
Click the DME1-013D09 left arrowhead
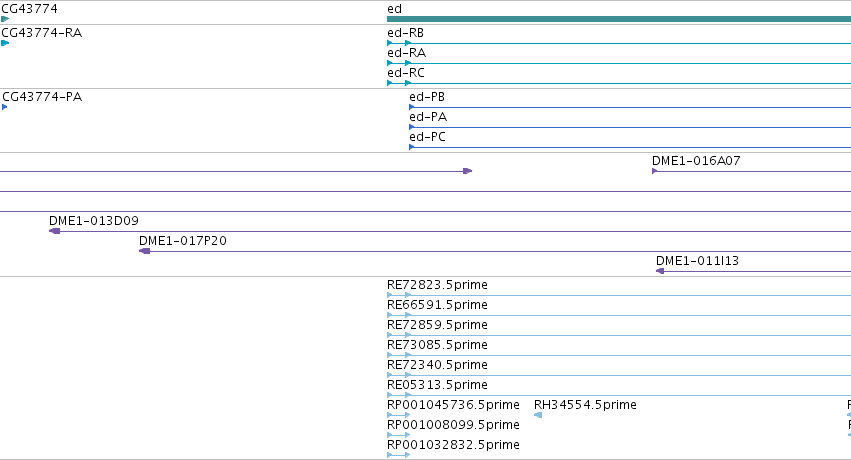54,231
